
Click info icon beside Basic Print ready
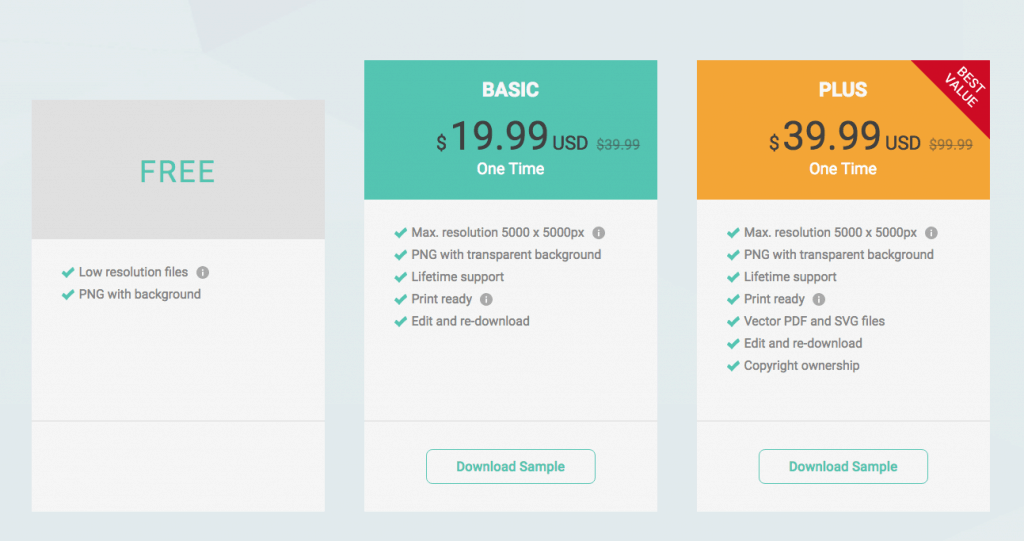tap(487, 299)
